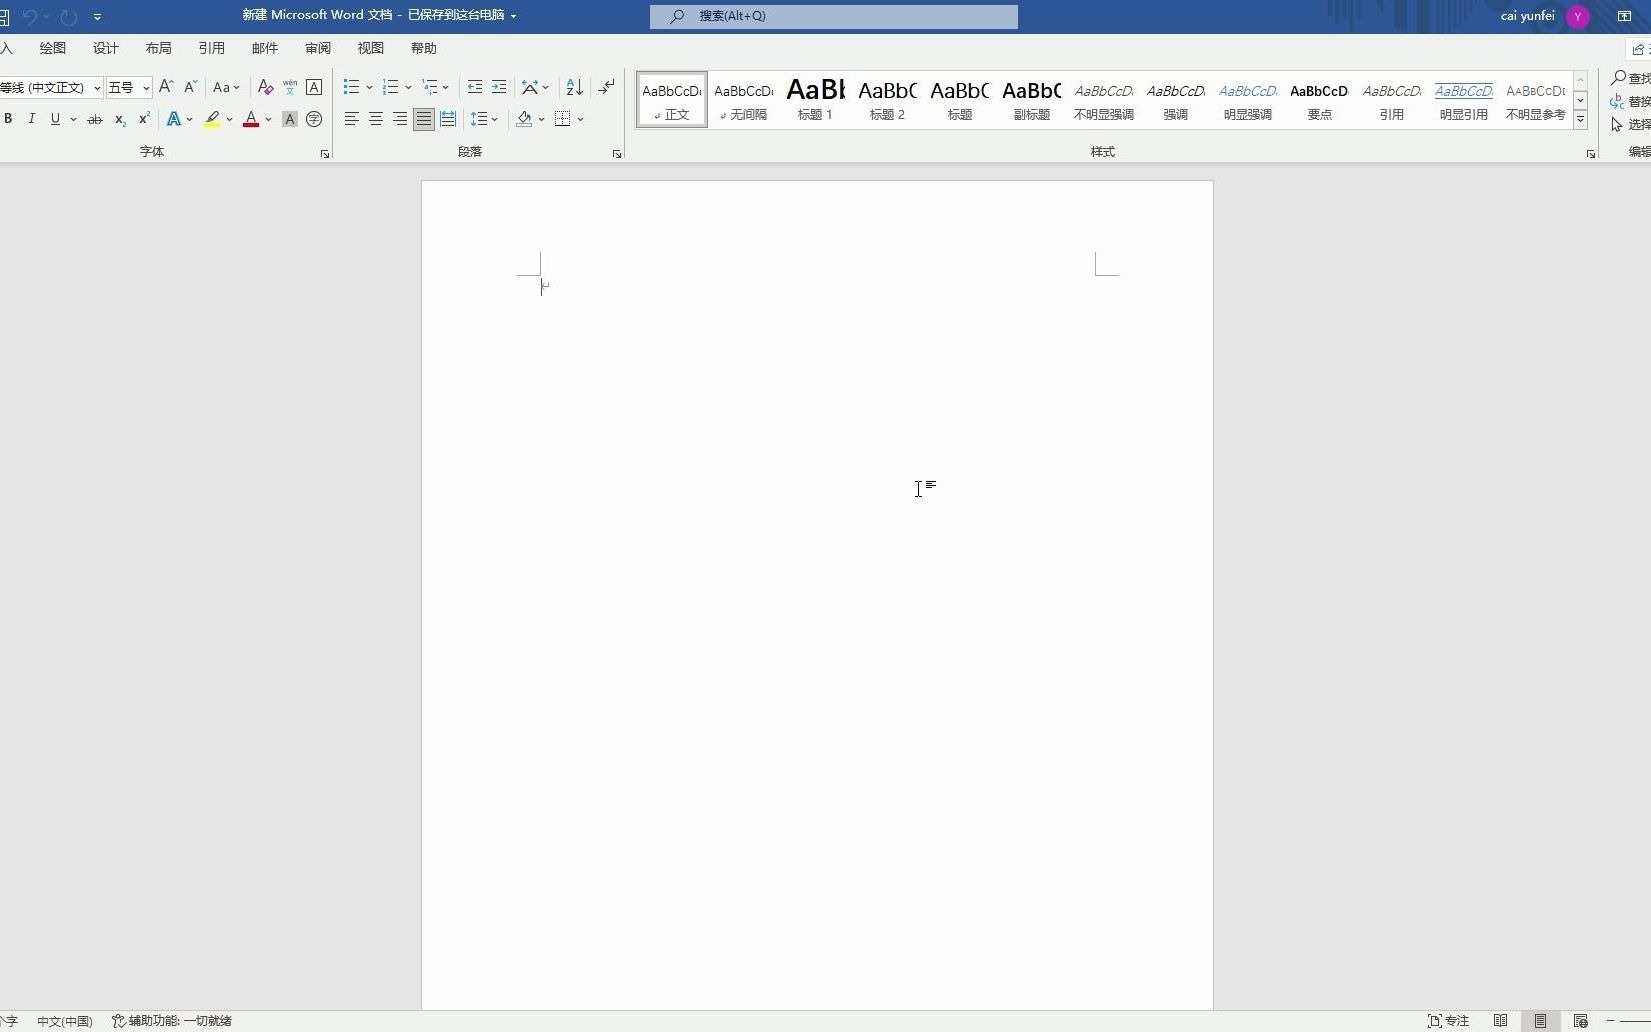Toggle superscript formatting
This screenshot has height=1032, width=1651.
143,119
